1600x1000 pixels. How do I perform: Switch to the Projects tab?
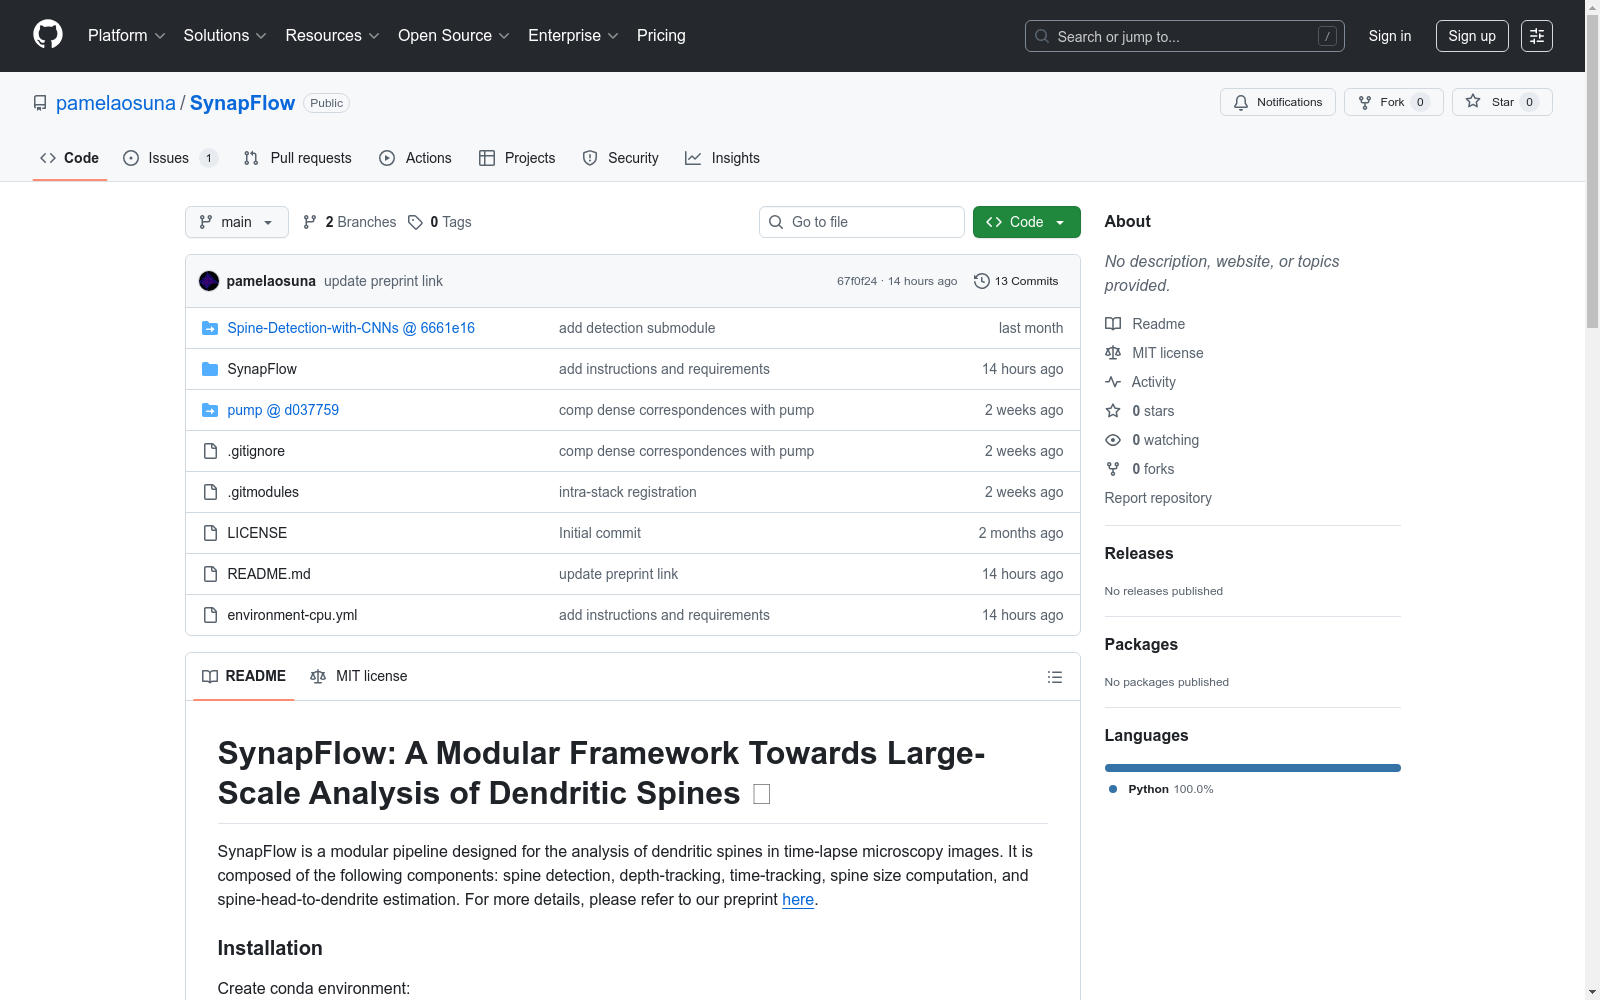517,158
